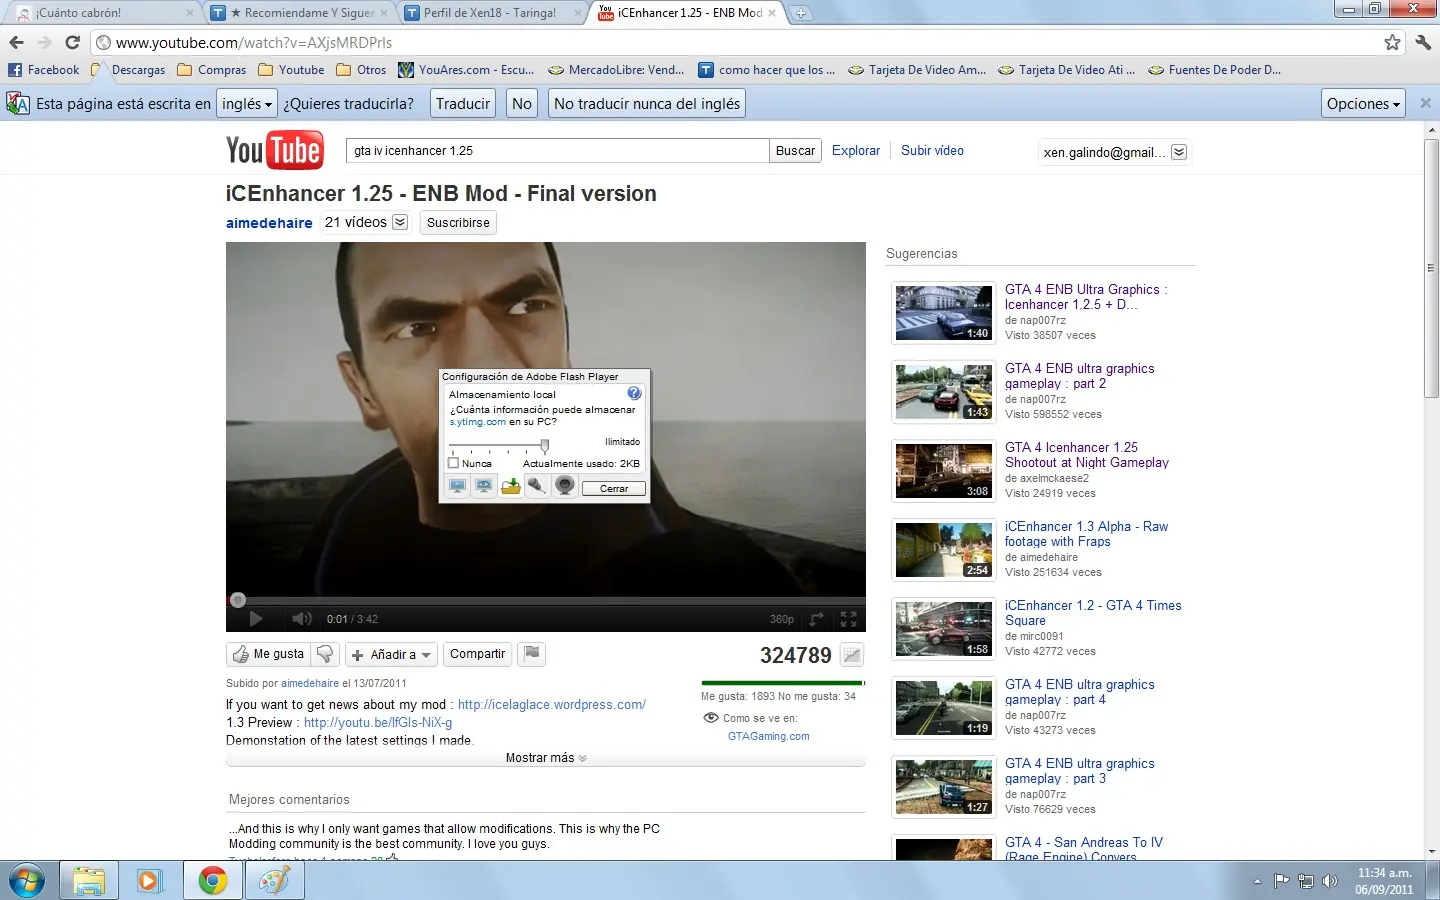
Task: Open Flash Player help question mark
Action: (634, 393)
